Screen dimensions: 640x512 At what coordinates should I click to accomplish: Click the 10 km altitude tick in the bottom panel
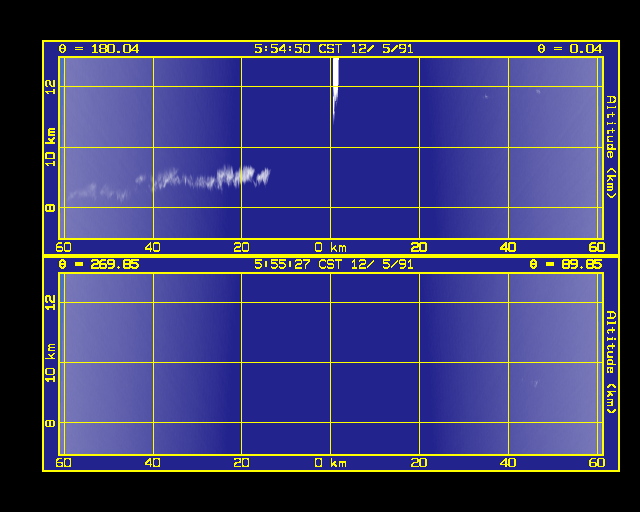click(x=50, y=363)
